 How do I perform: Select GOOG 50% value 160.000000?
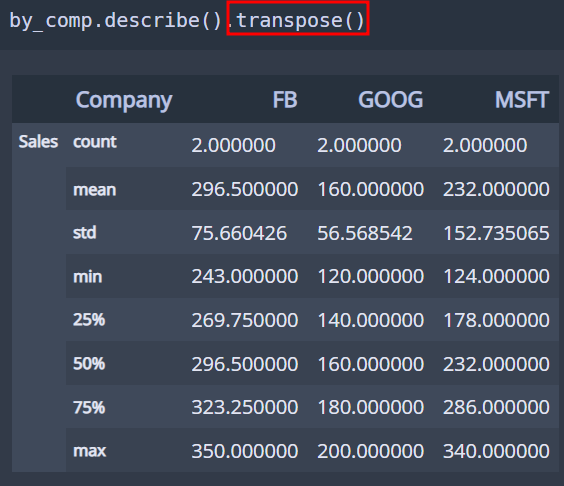pos(370,364)
